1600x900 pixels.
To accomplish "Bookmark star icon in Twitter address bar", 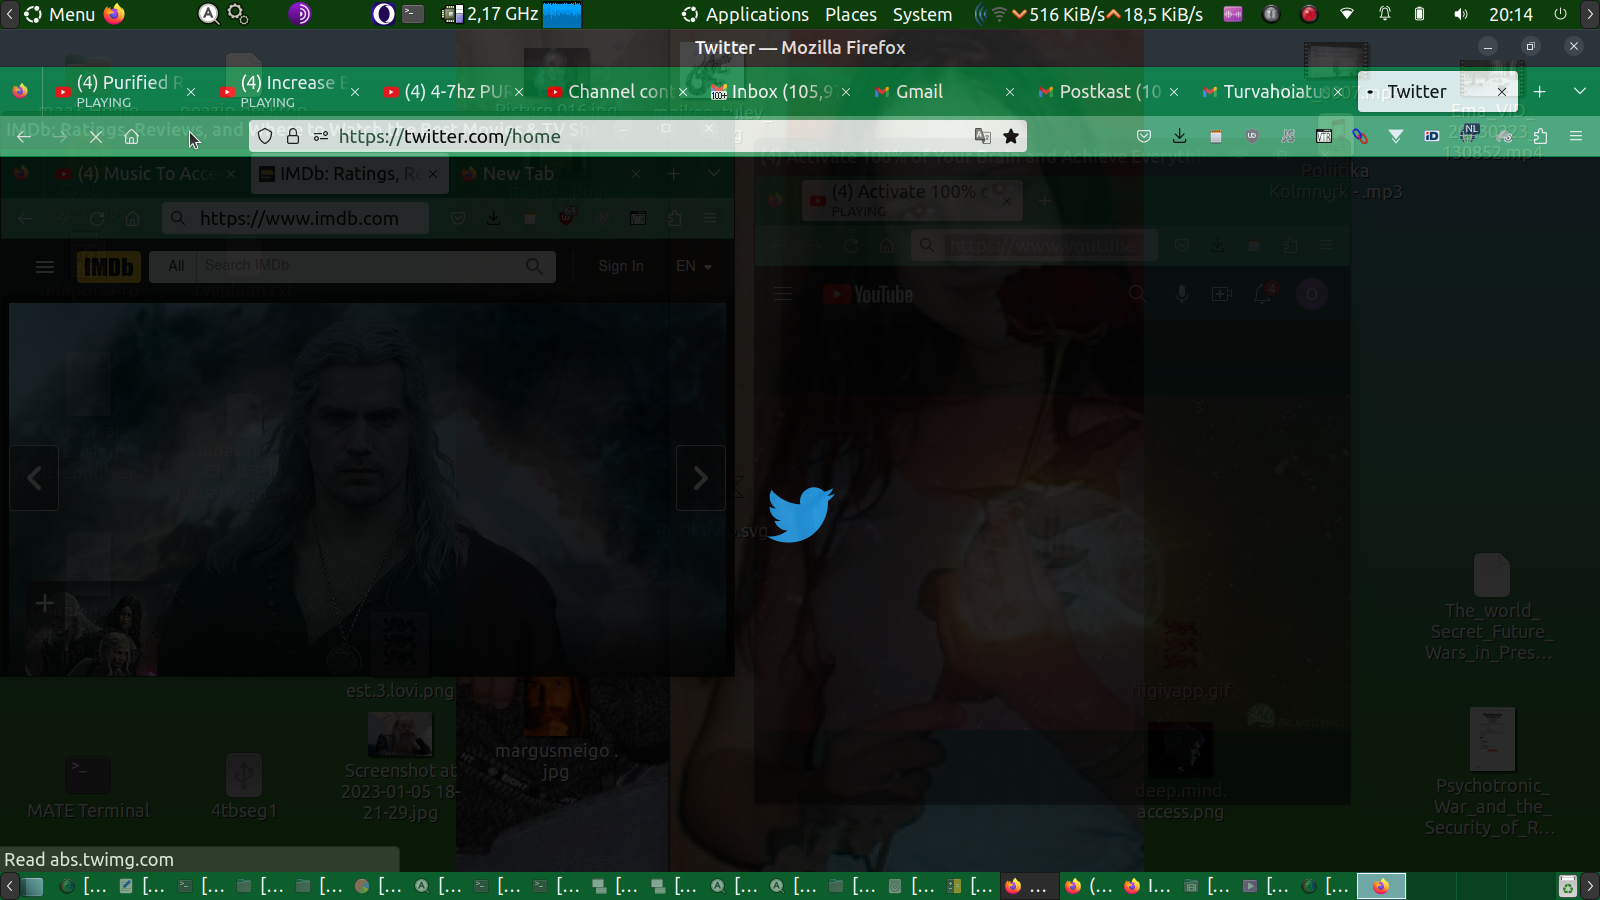I will point(1011,136).
